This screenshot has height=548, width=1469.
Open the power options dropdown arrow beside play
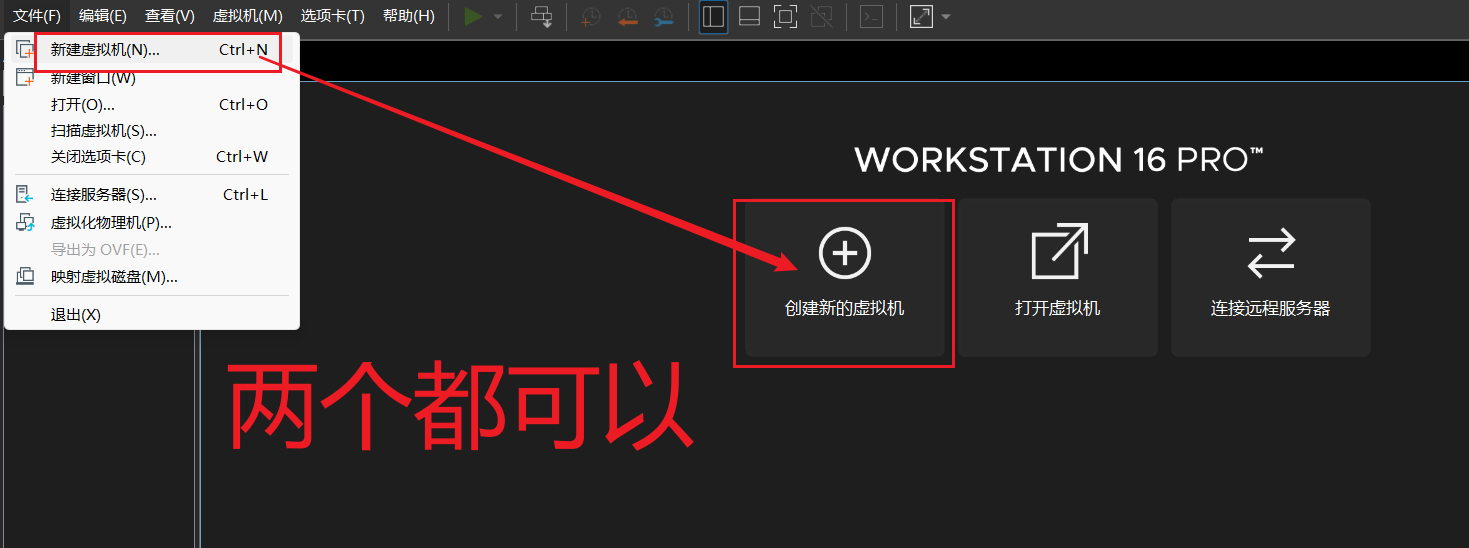pos(498,17)
